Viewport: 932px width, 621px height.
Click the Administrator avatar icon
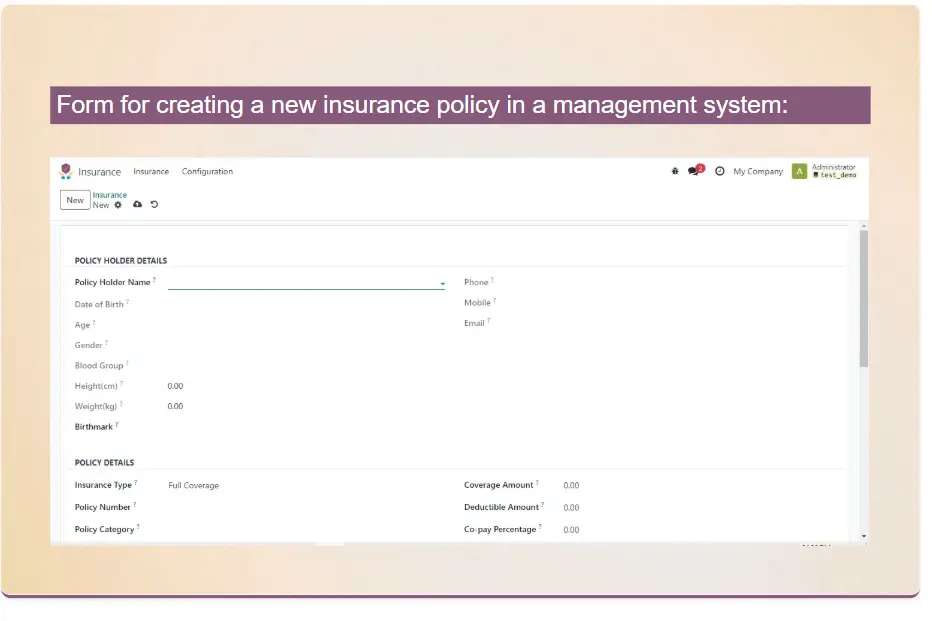click(799, 171)
